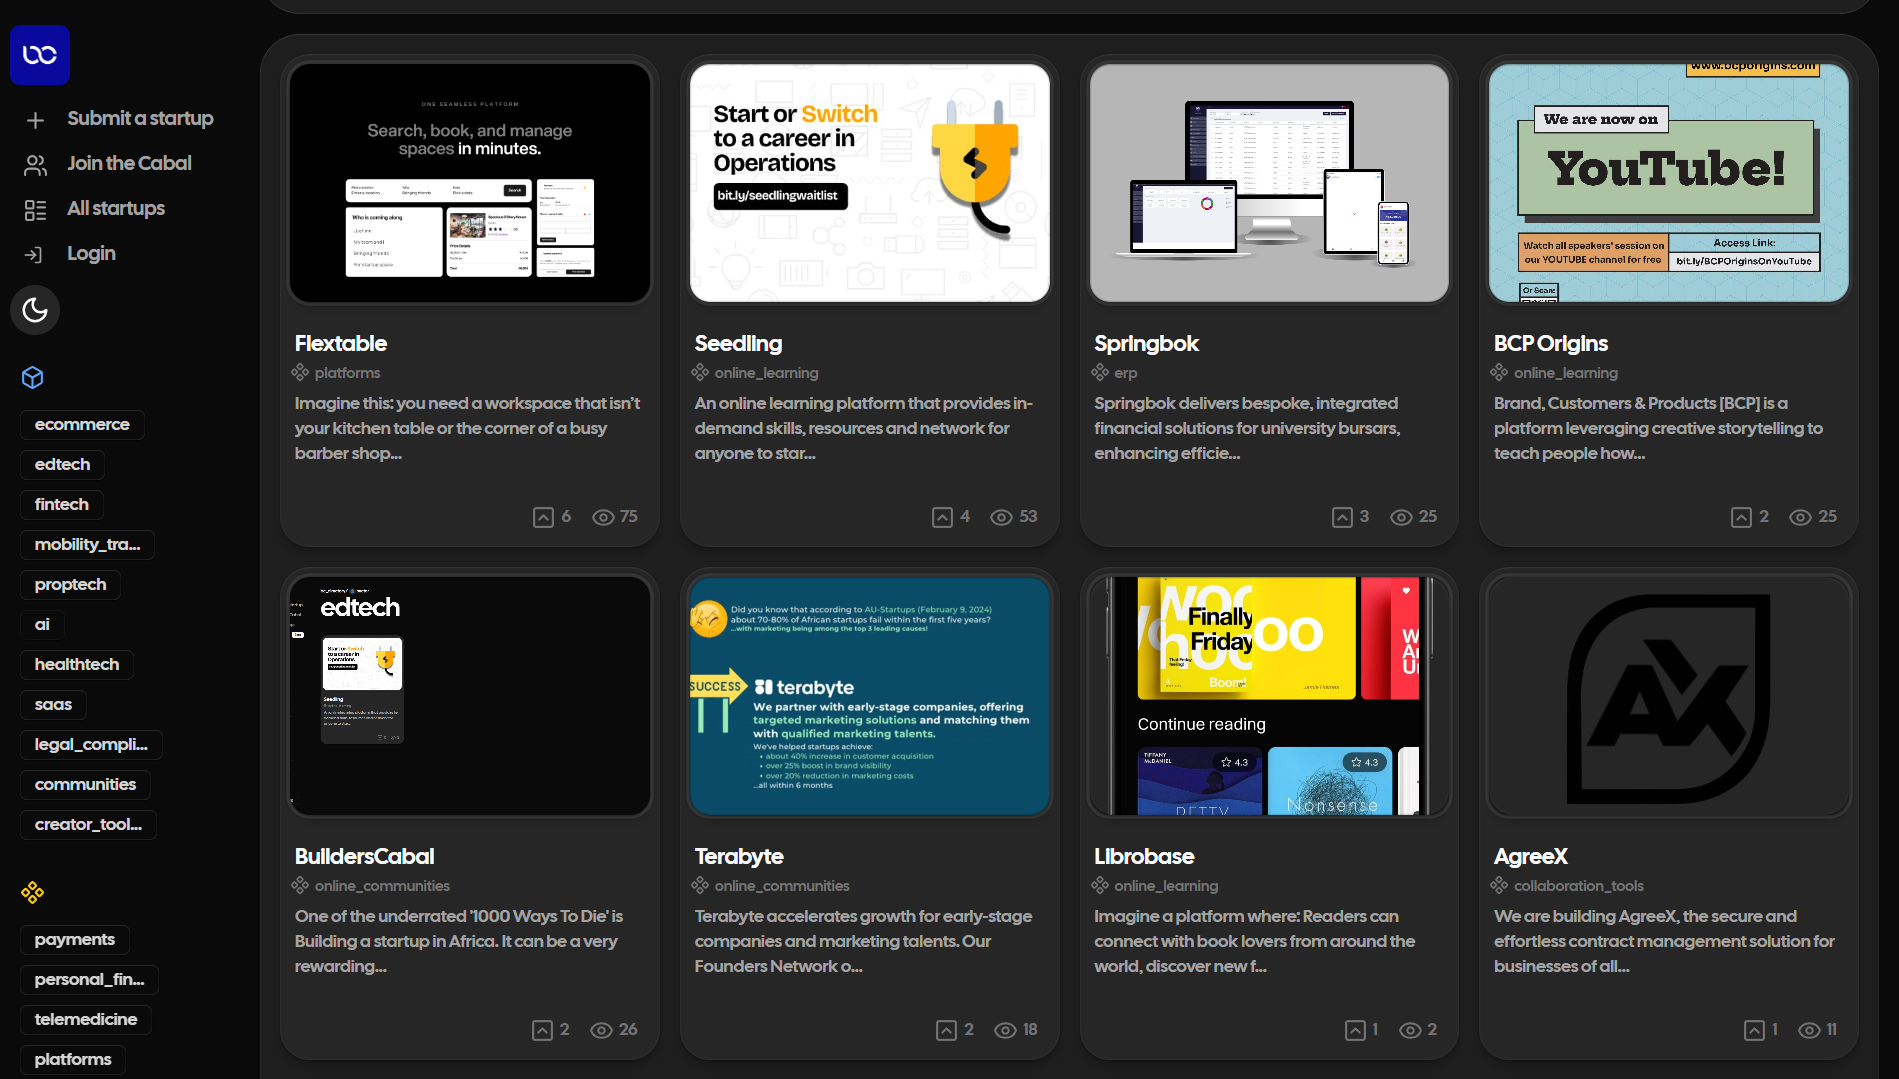
Task: Filter by healthtech category
Action: click(x=77, y=664)
